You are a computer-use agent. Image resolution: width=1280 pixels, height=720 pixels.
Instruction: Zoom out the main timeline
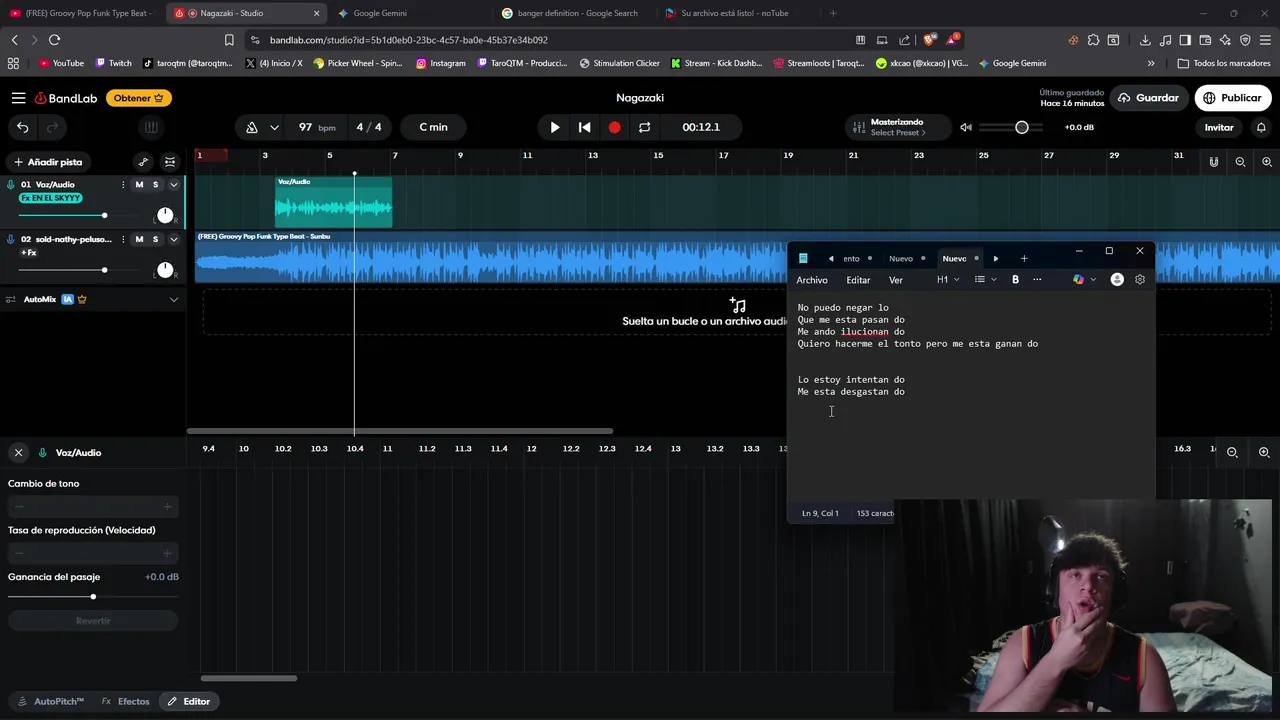pos(1240,162)
